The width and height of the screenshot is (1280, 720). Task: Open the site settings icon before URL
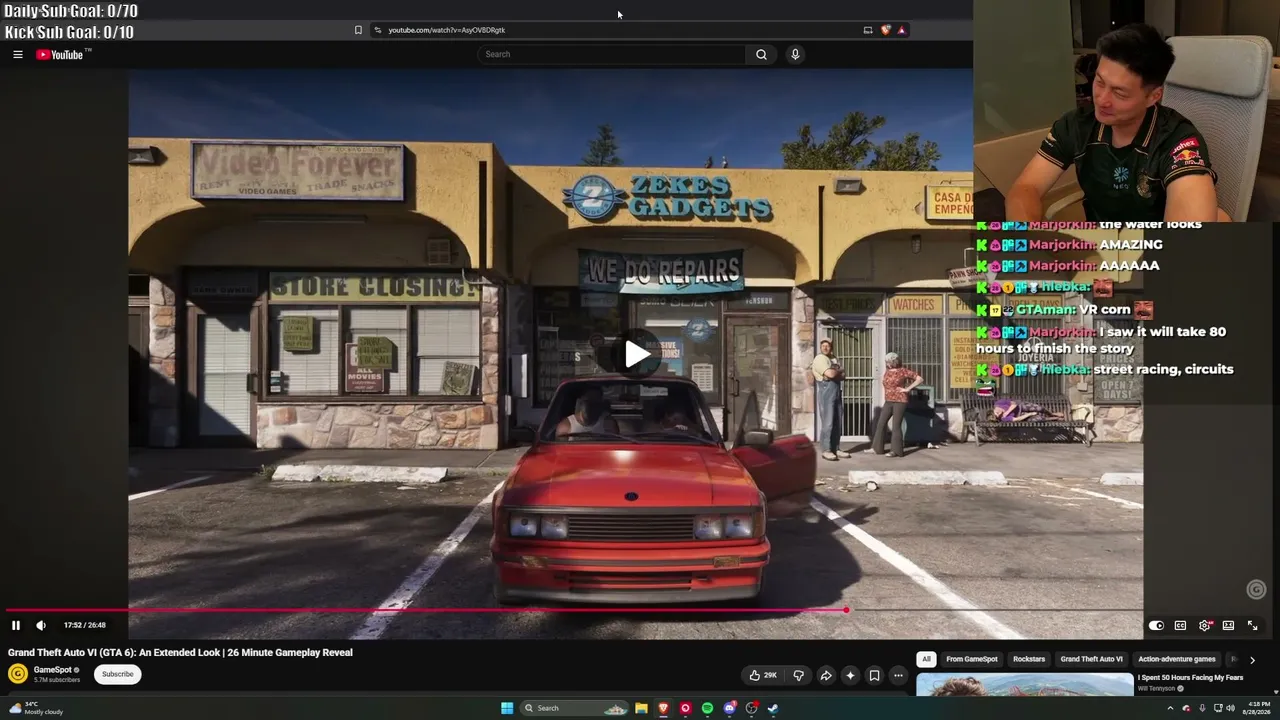point(377,30)
